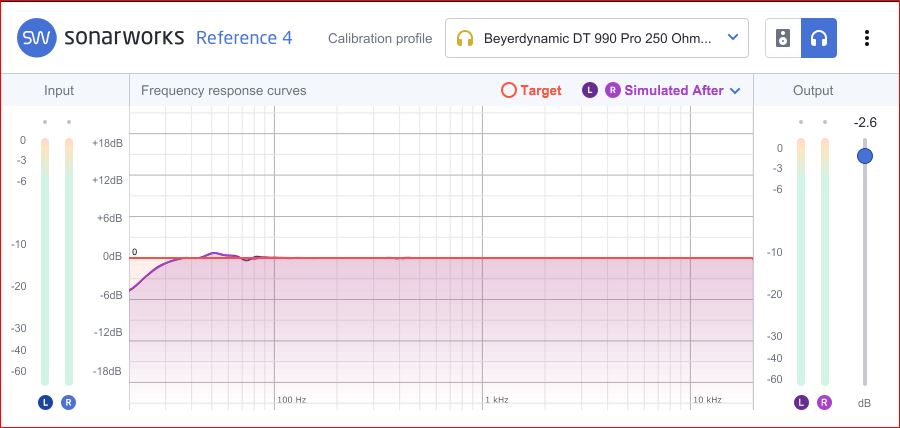Click the -2.6 output gain value
Screen dimensions: 900x428
pyautogui.click(x=865, y=123)
